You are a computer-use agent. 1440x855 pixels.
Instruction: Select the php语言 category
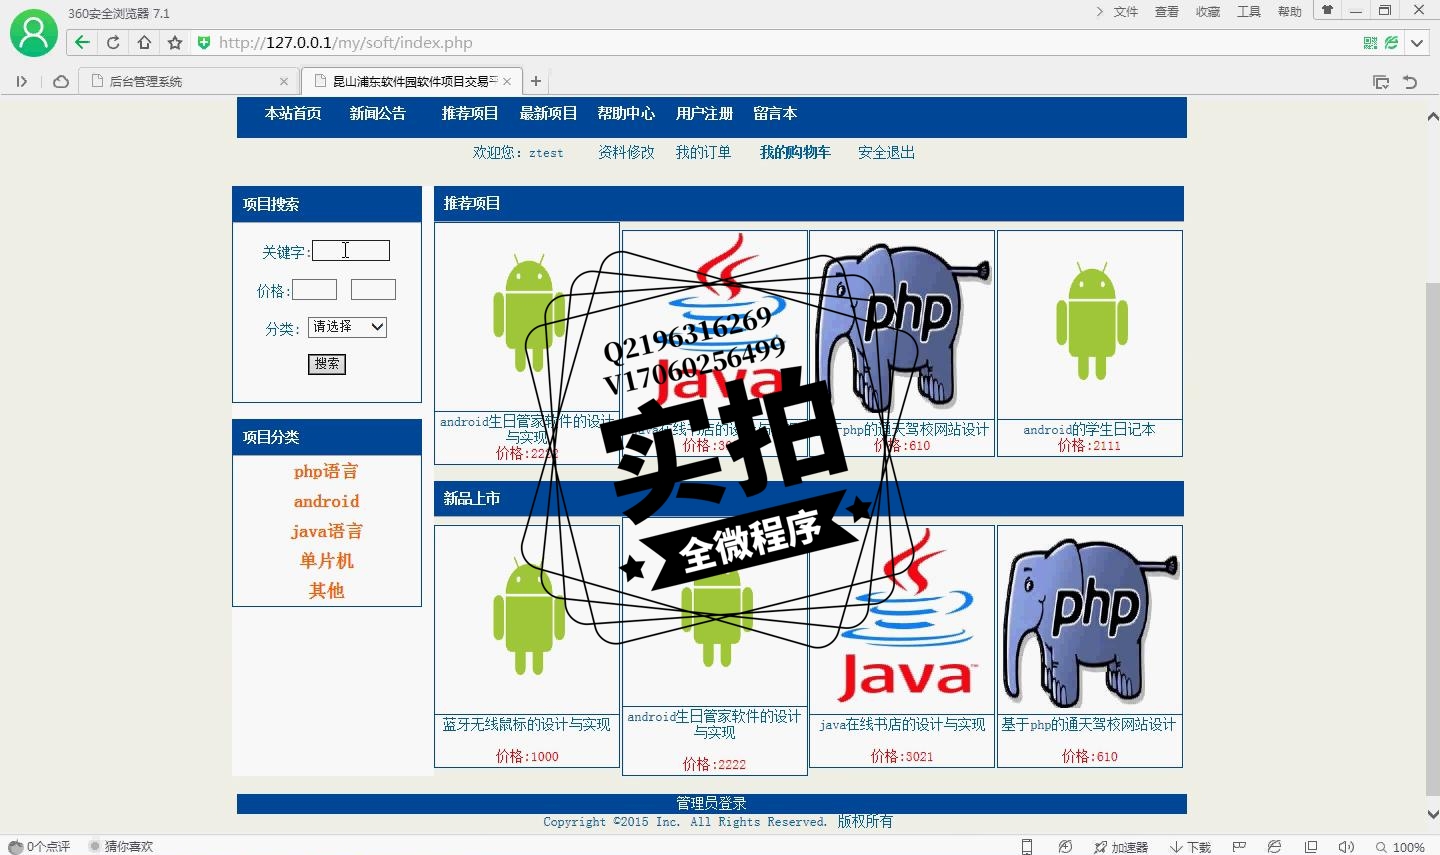[x=326, y=471]
